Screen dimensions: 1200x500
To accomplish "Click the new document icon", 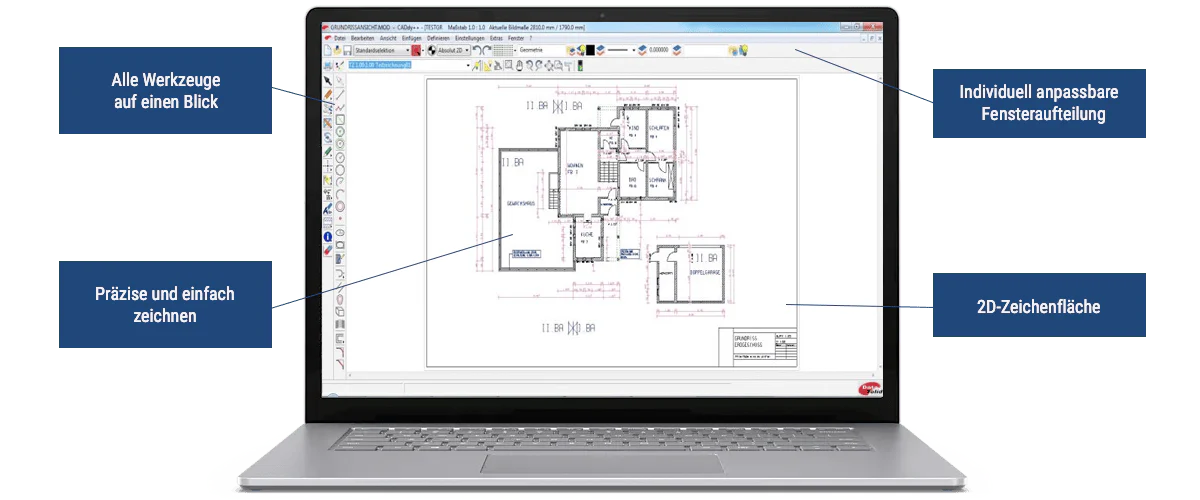I will tap(327, 49).
